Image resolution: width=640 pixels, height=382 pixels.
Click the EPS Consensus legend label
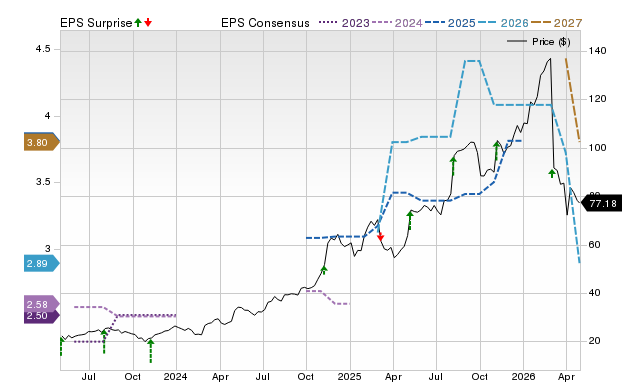coord(265,23)
